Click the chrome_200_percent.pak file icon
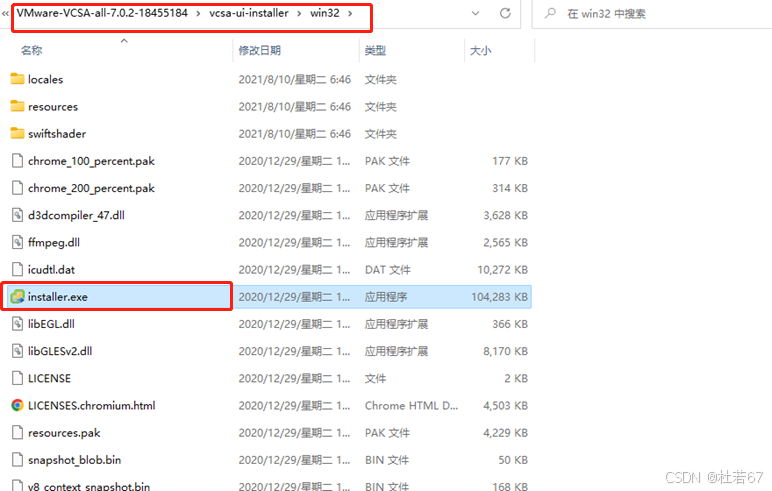 [17, 188]
